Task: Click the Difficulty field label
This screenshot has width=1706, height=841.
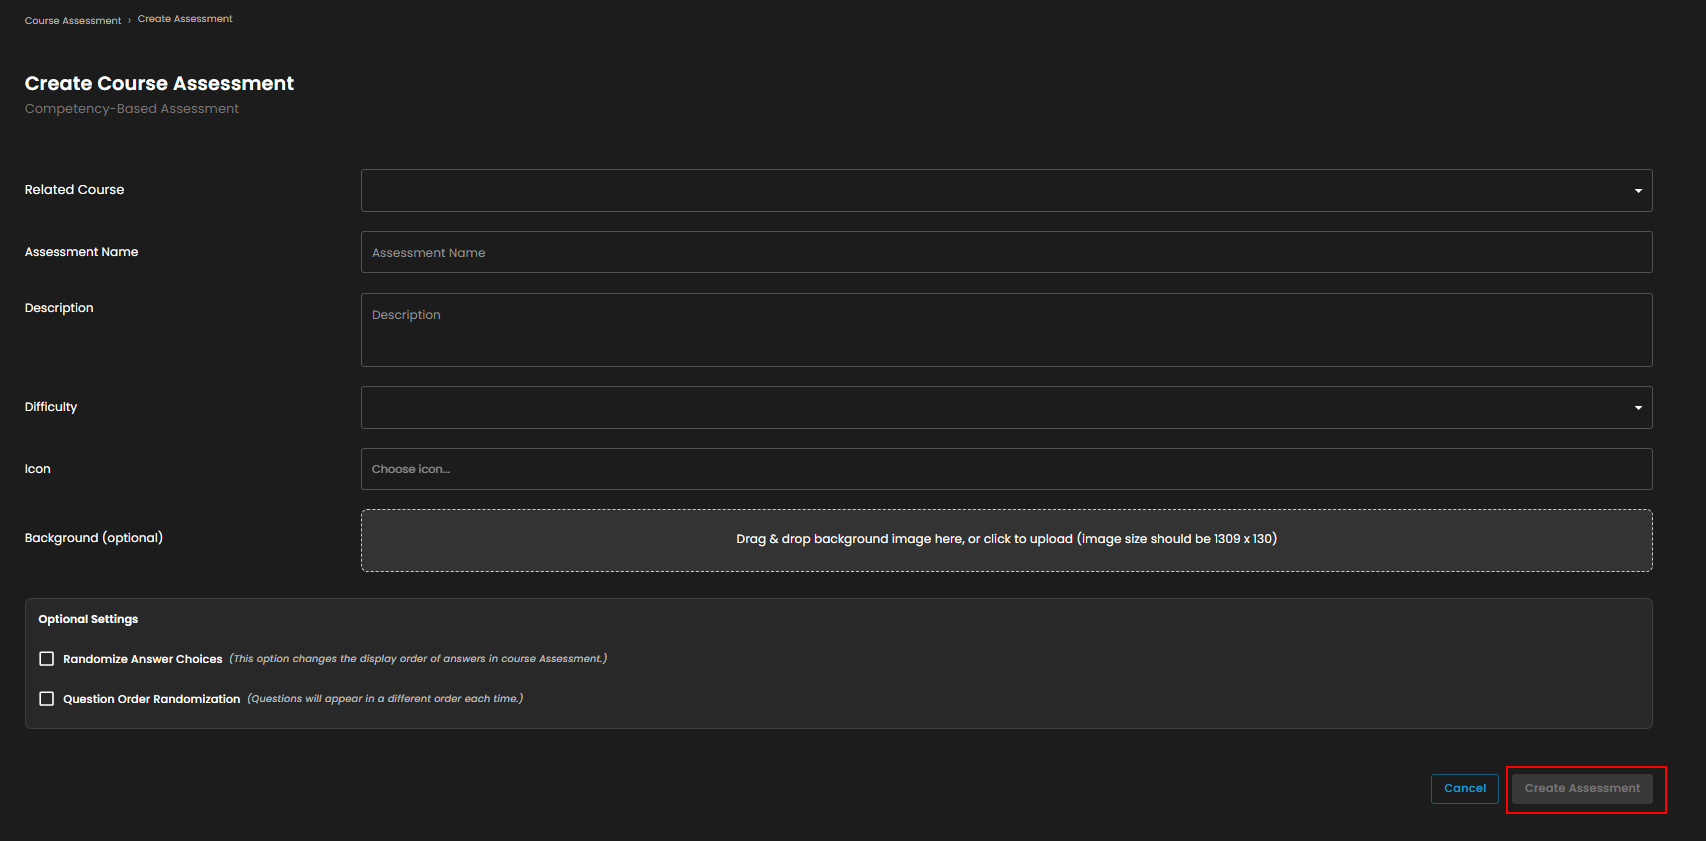Action: click(x=51, y=407)
